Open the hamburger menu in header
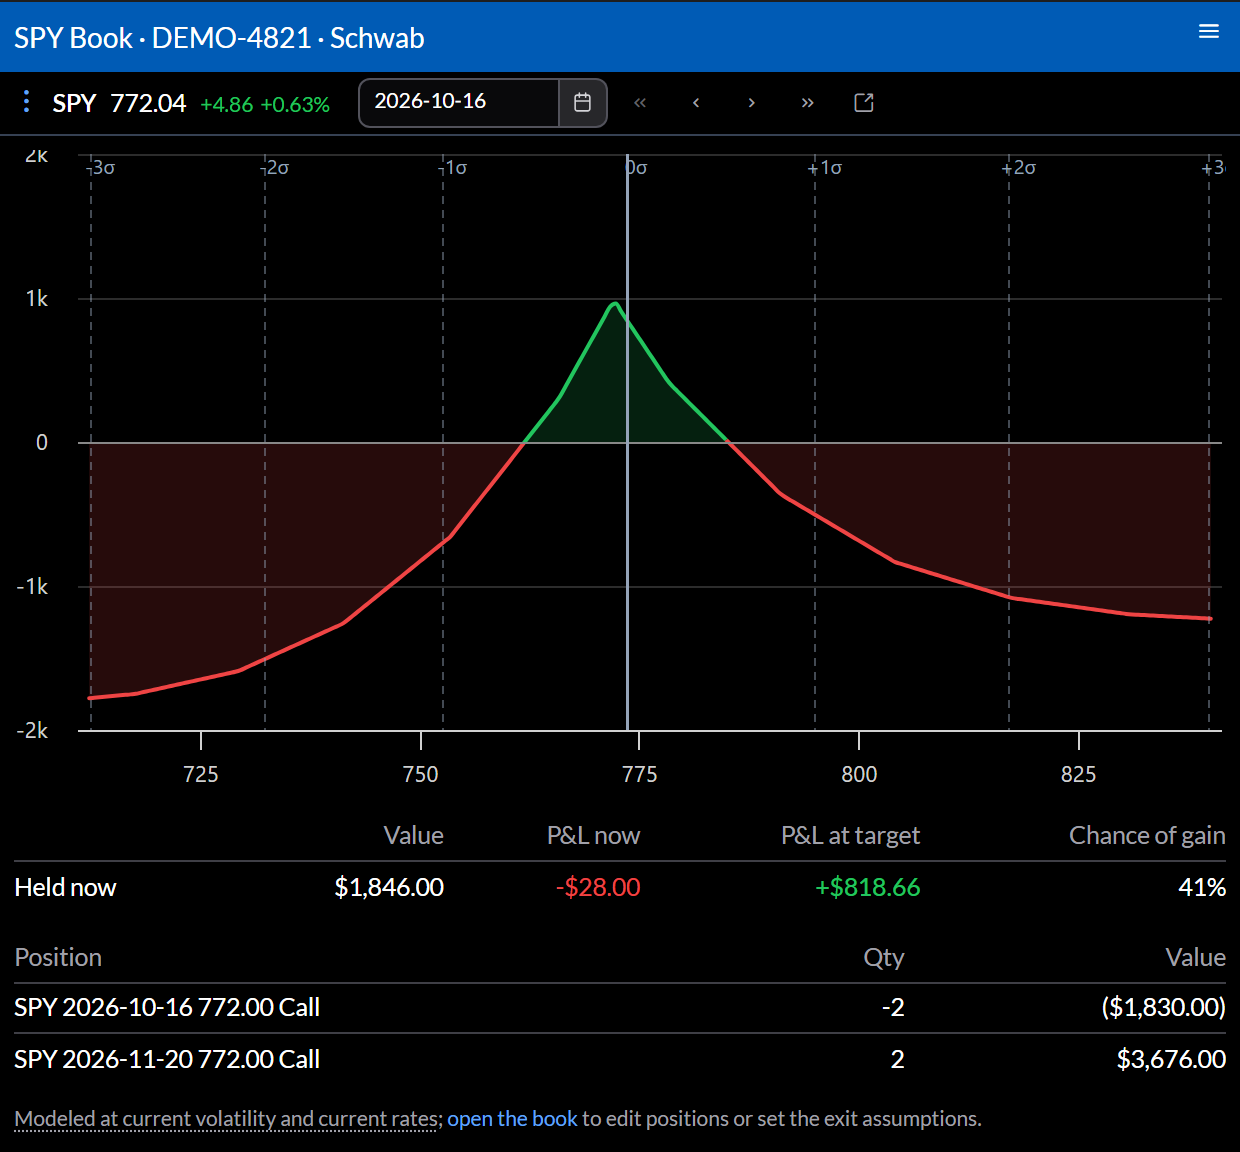This screenshot has width=1240, height=1152. 1208,32
